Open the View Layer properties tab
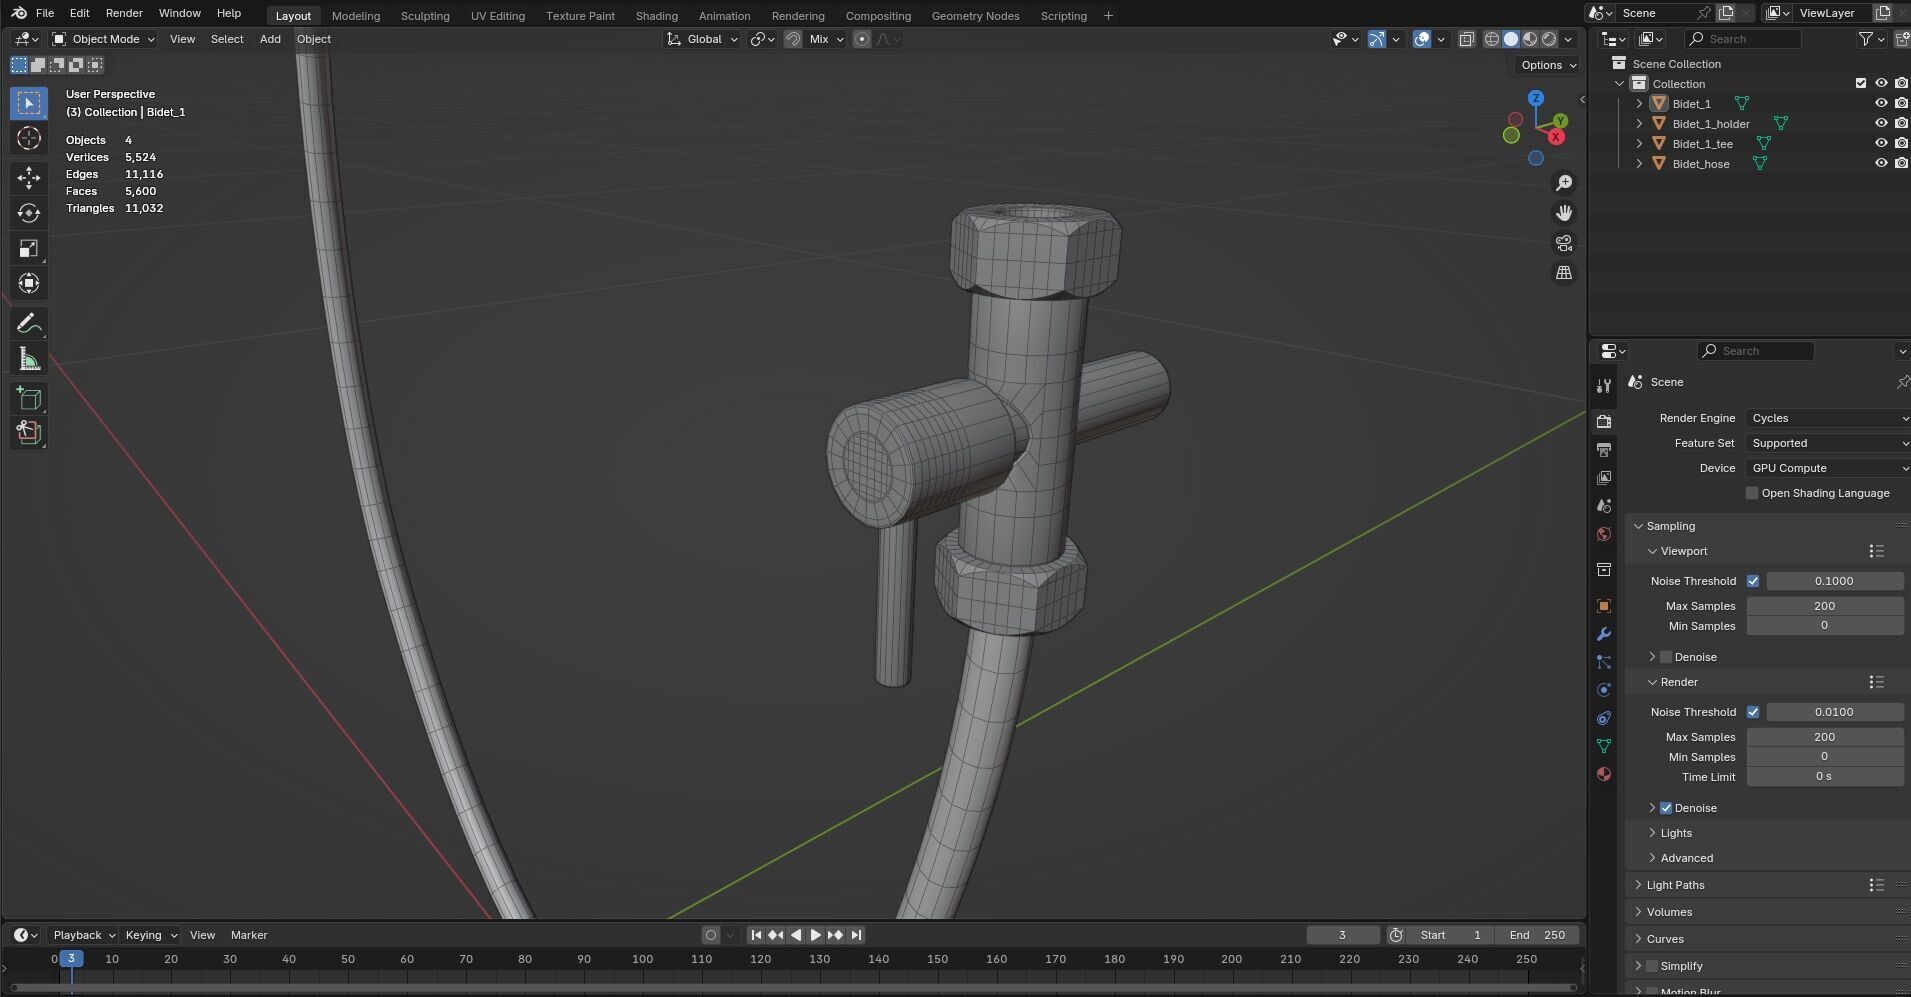Screen dimensions: 1911x997 tap(1604, 478)
